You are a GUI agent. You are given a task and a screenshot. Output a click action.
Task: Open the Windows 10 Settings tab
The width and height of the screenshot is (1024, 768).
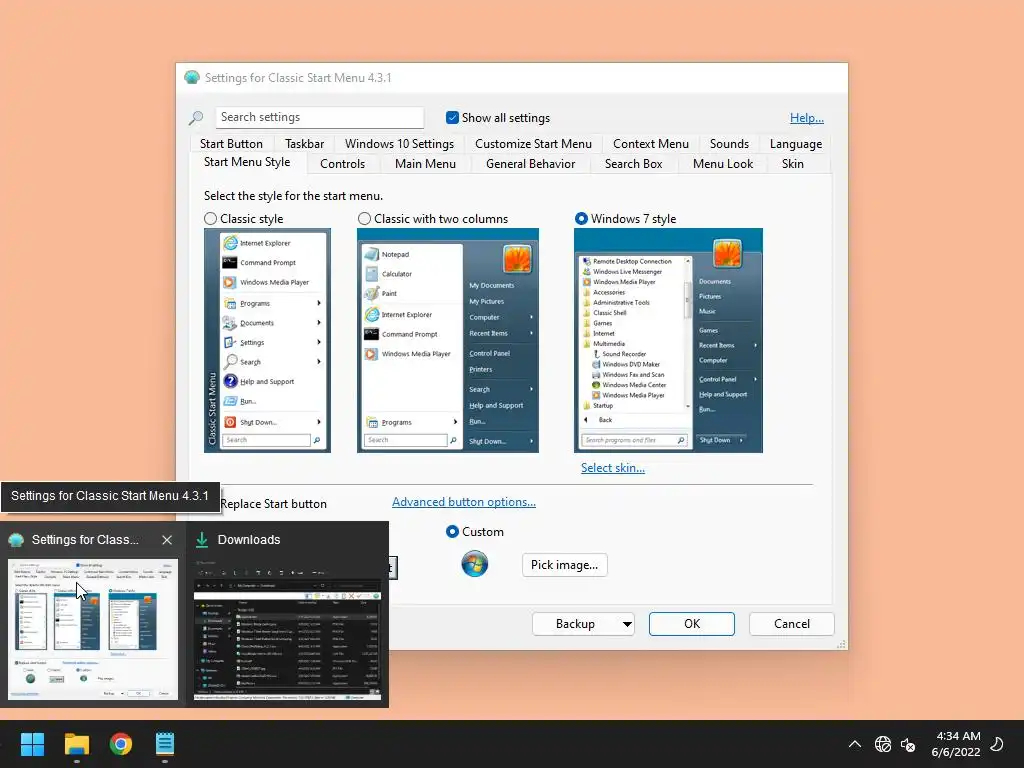pyautogui.click(x=399, y=144)
